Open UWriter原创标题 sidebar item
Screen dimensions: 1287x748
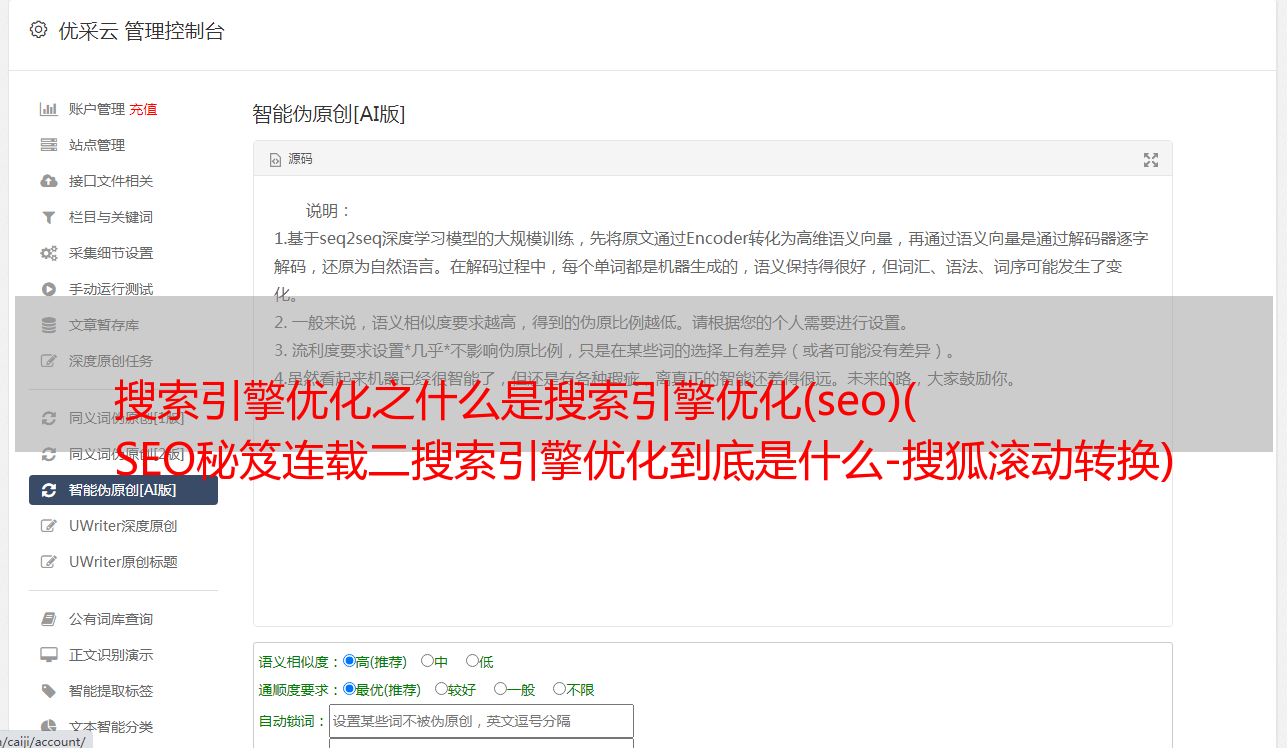tap(124, 562)
